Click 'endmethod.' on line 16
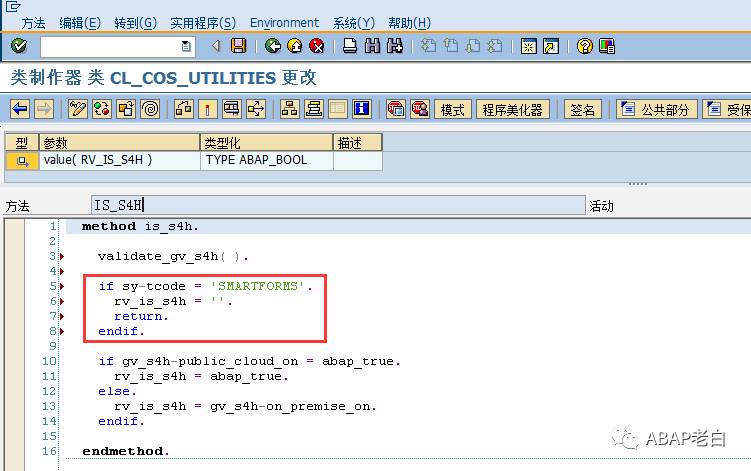 (126, 451)
